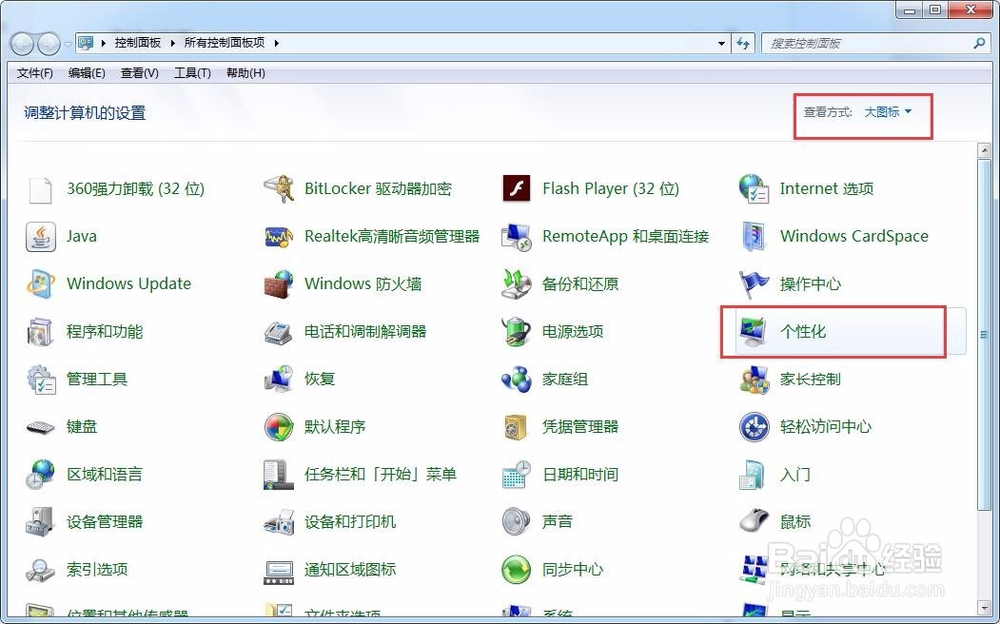Expand the address bar history dropdown arrow

[721, 43]
